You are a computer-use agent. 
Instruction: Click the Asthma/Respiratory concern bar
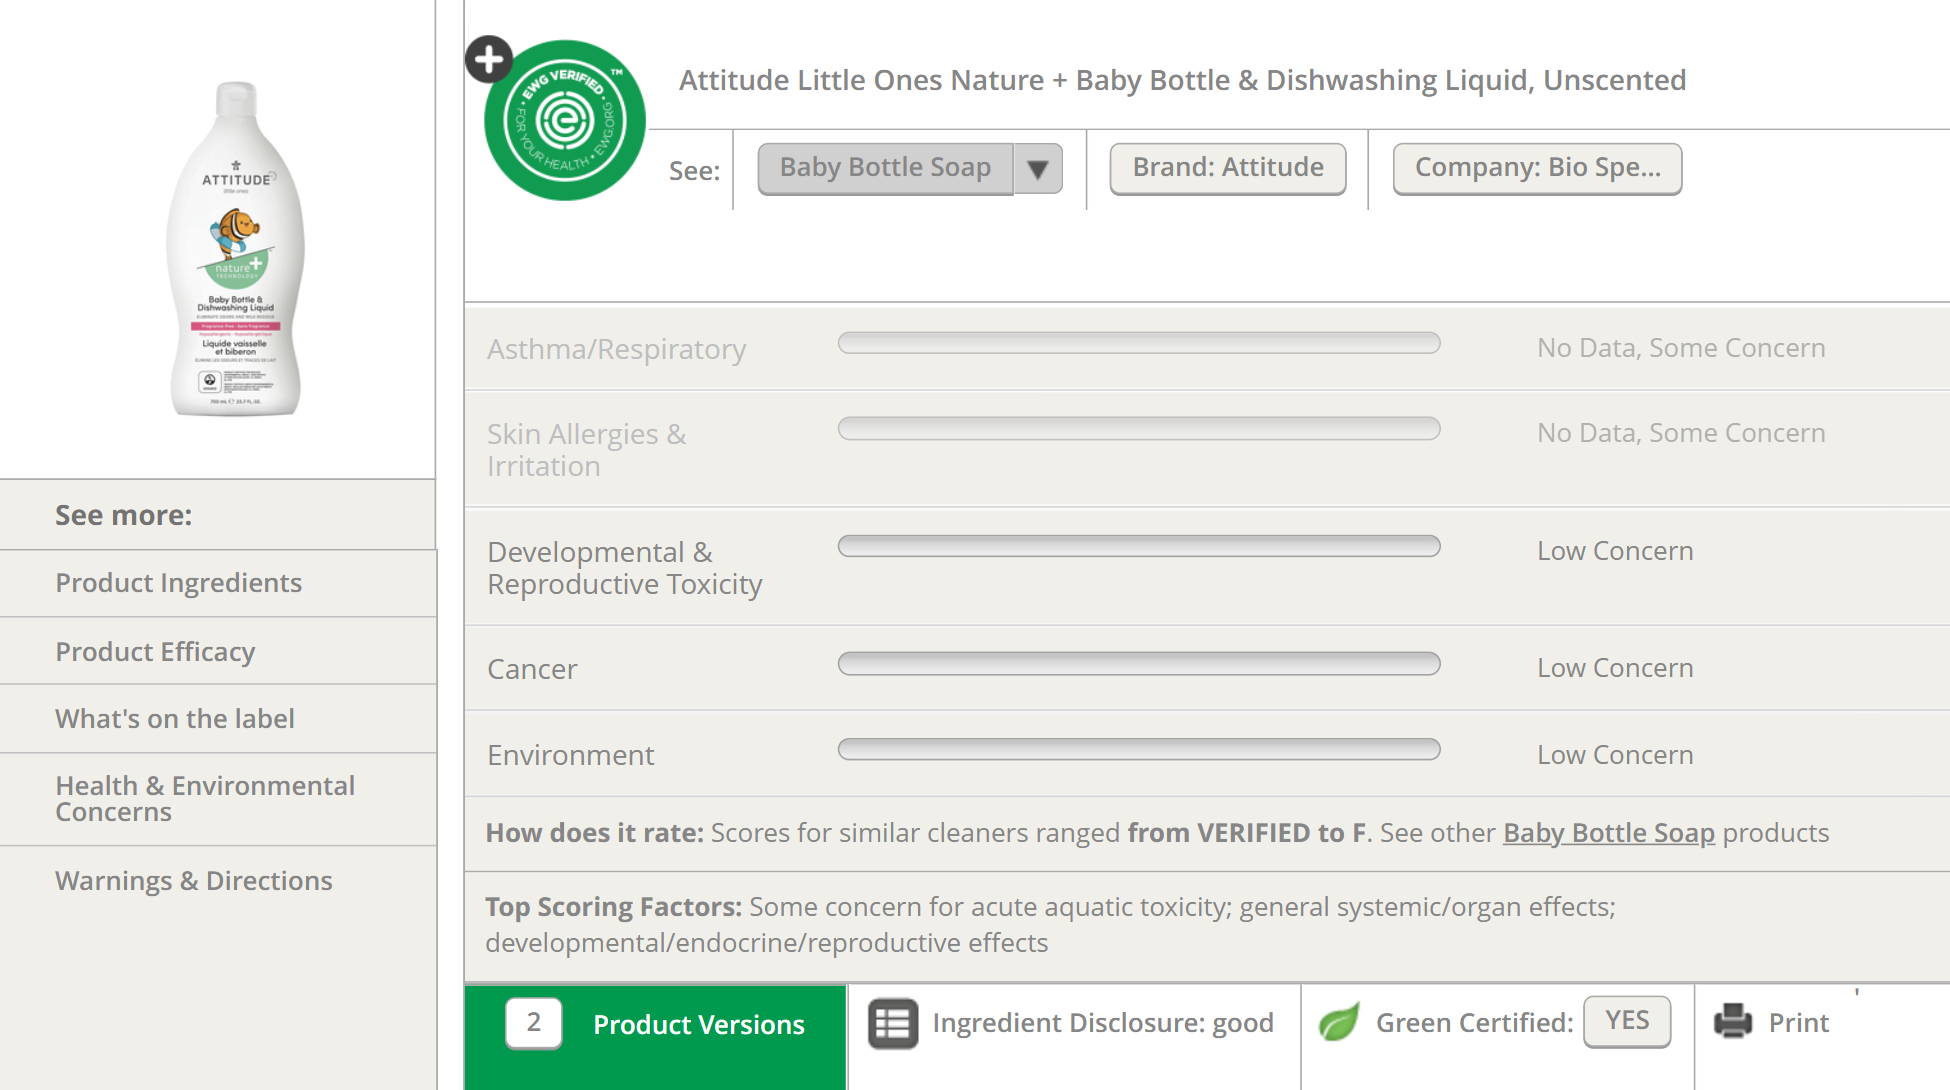pos(1139,343)
